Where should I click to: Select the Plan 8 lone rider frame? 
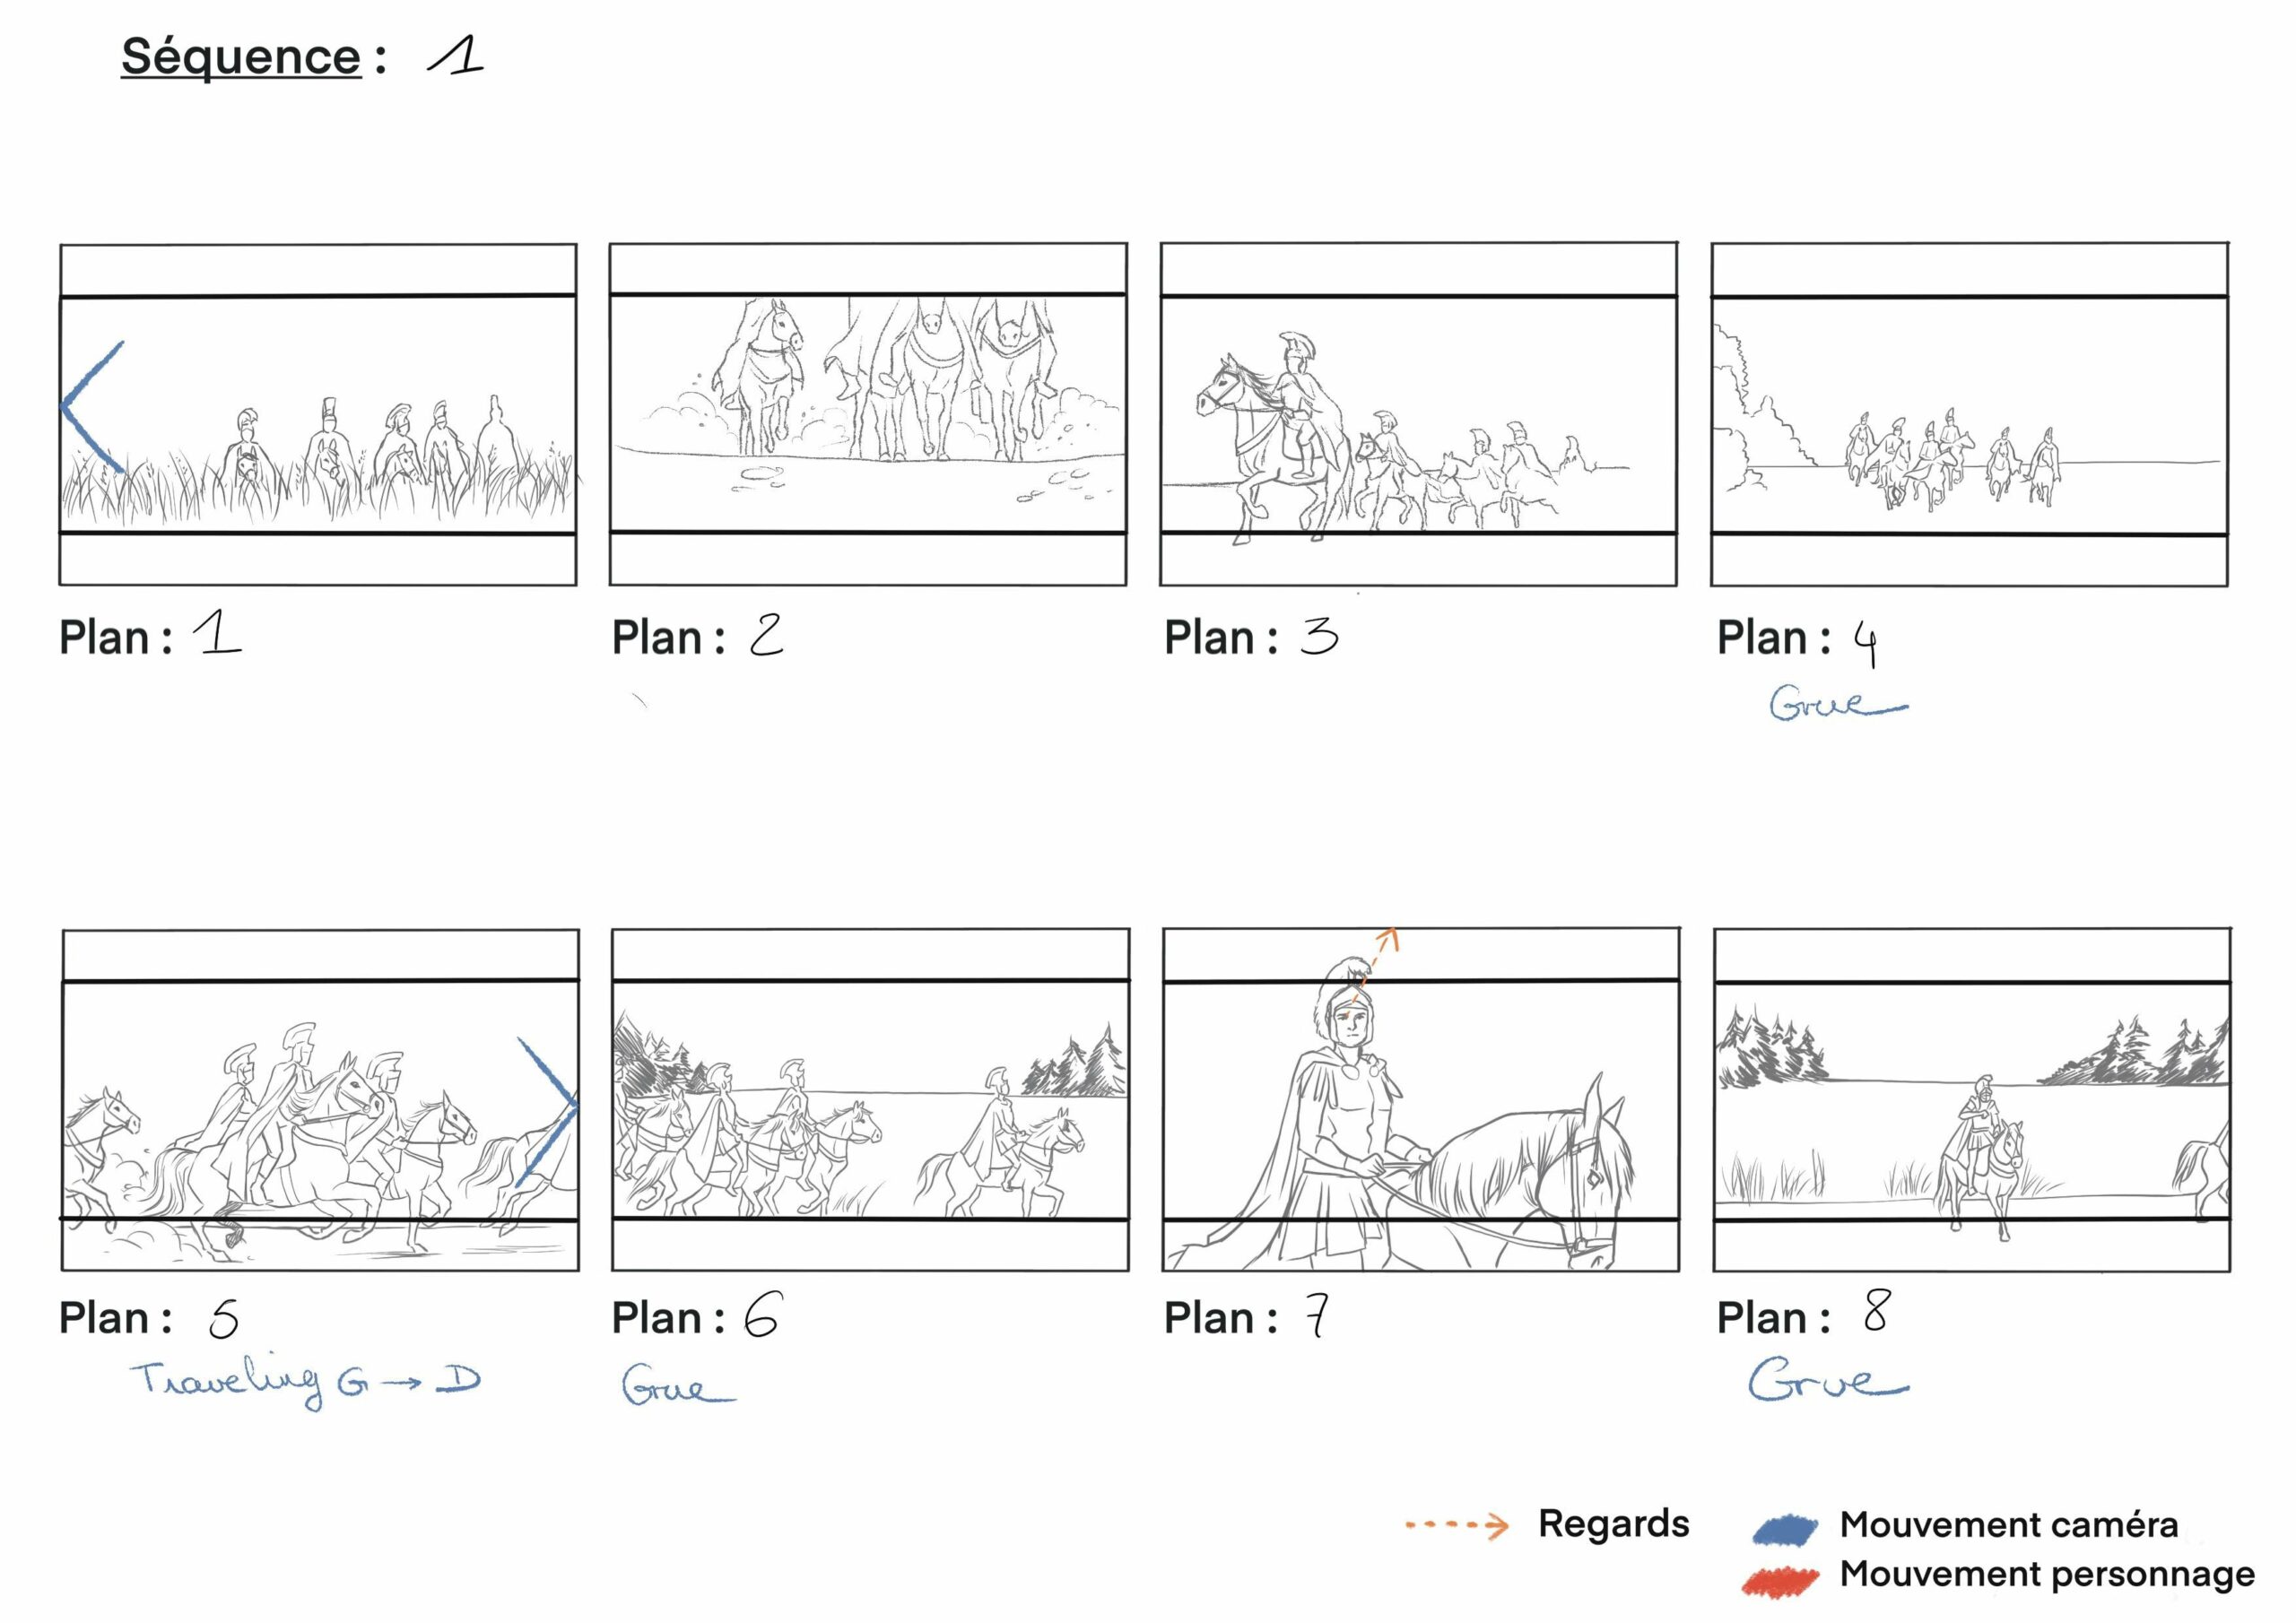tap(1972, 1100)
